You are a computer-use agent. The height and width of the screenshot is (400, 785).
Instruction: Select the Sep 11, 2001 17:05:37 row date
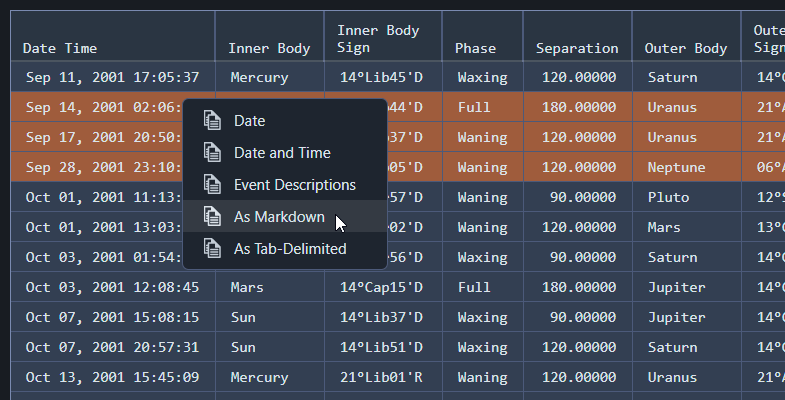pos(113,77)
